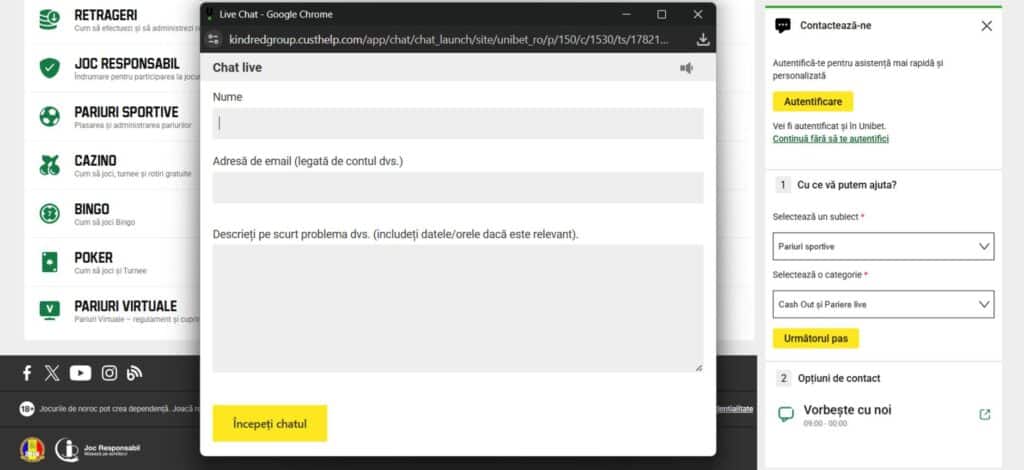Open the RSS blog feed icon
The image size is (1024, 470).
pos(134,373)
